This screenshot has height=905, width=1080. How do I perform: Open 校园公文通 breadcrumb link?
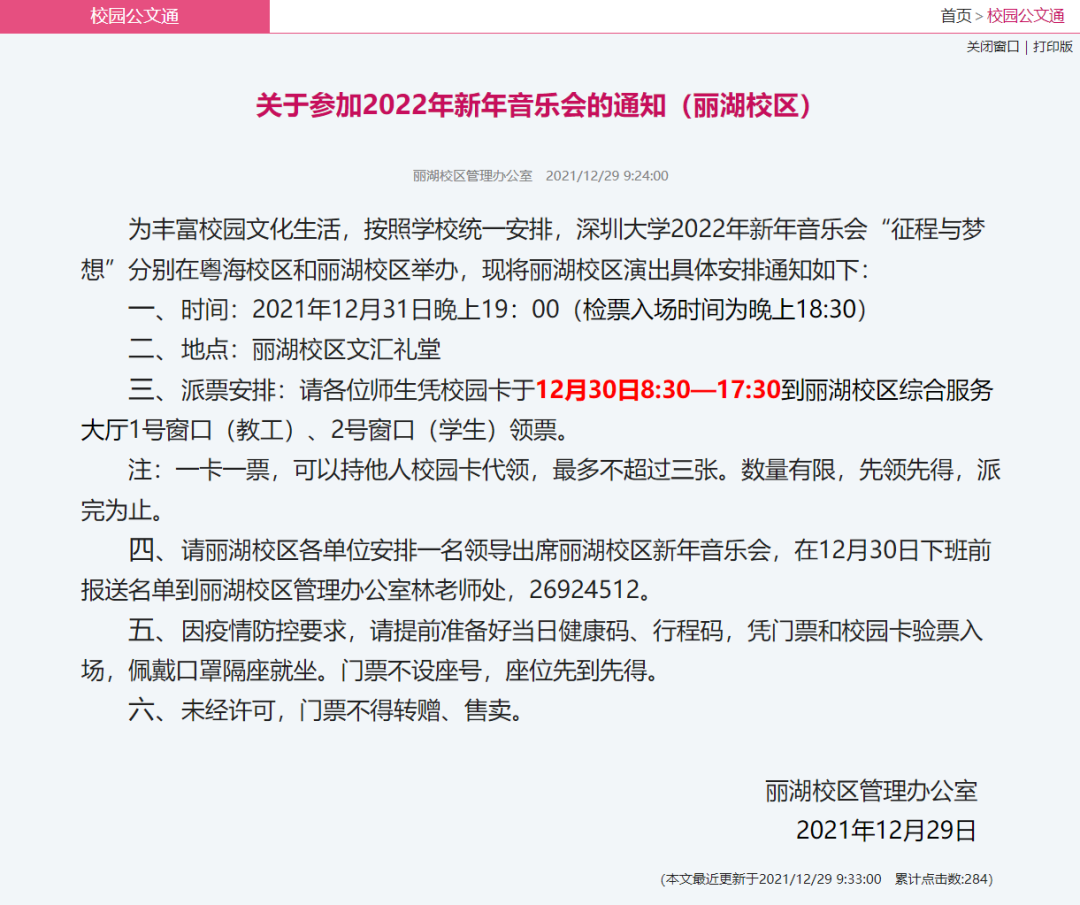(x=1026, y=15)
